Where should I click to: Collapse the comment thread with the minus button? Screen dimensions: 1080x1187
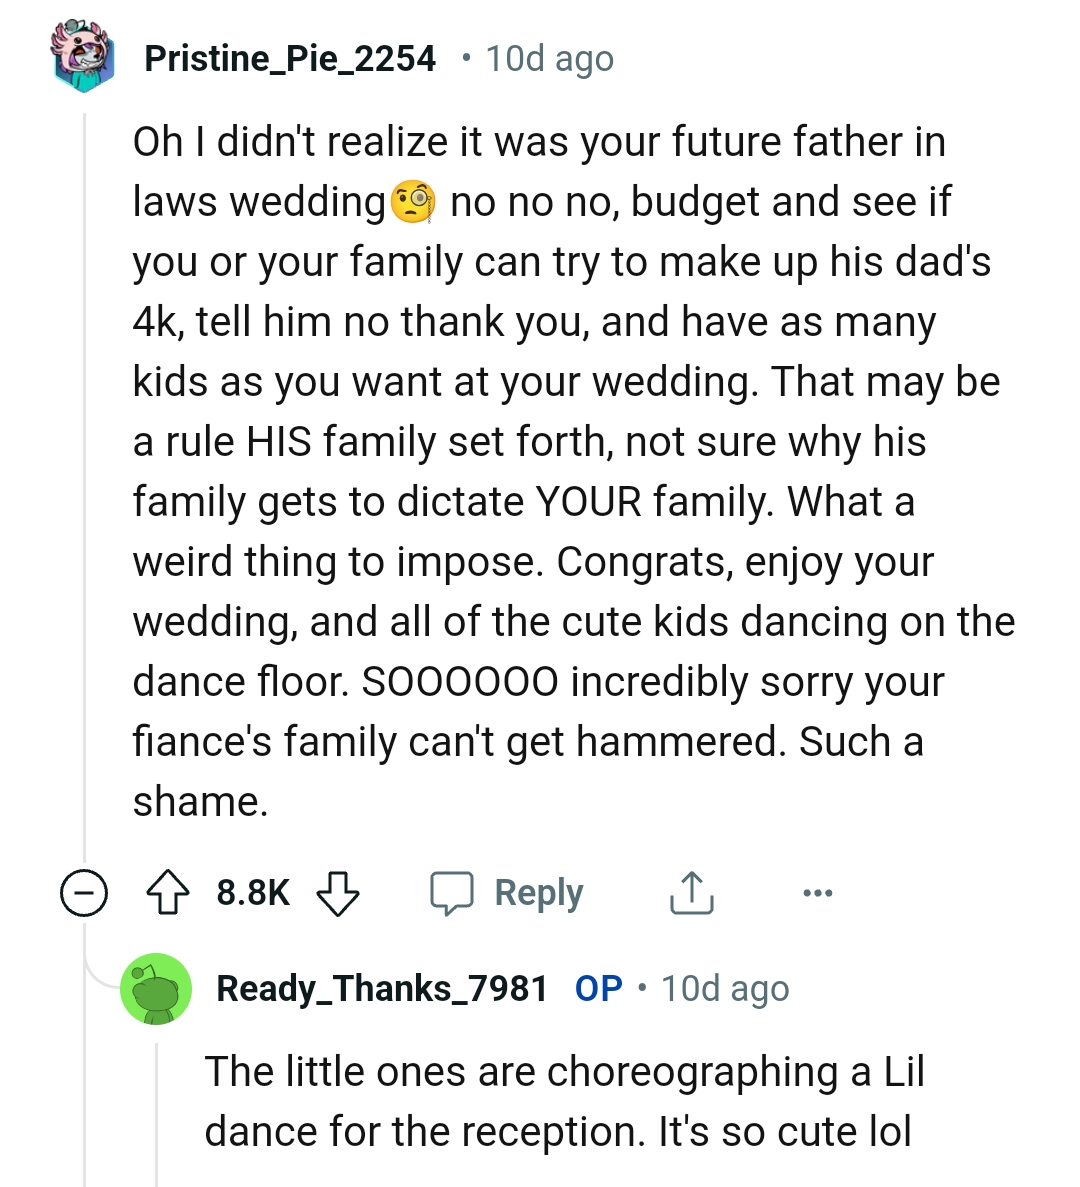pyautogui.click(x=84, y=892)
